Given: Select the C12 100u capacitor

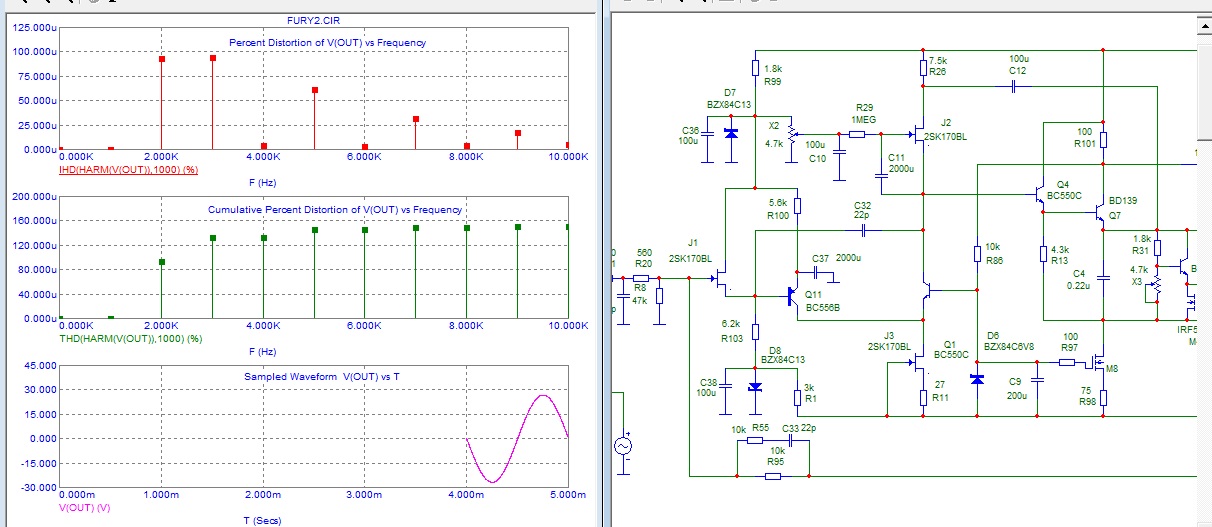Looking at the screenshot, I should point(1013,87).
